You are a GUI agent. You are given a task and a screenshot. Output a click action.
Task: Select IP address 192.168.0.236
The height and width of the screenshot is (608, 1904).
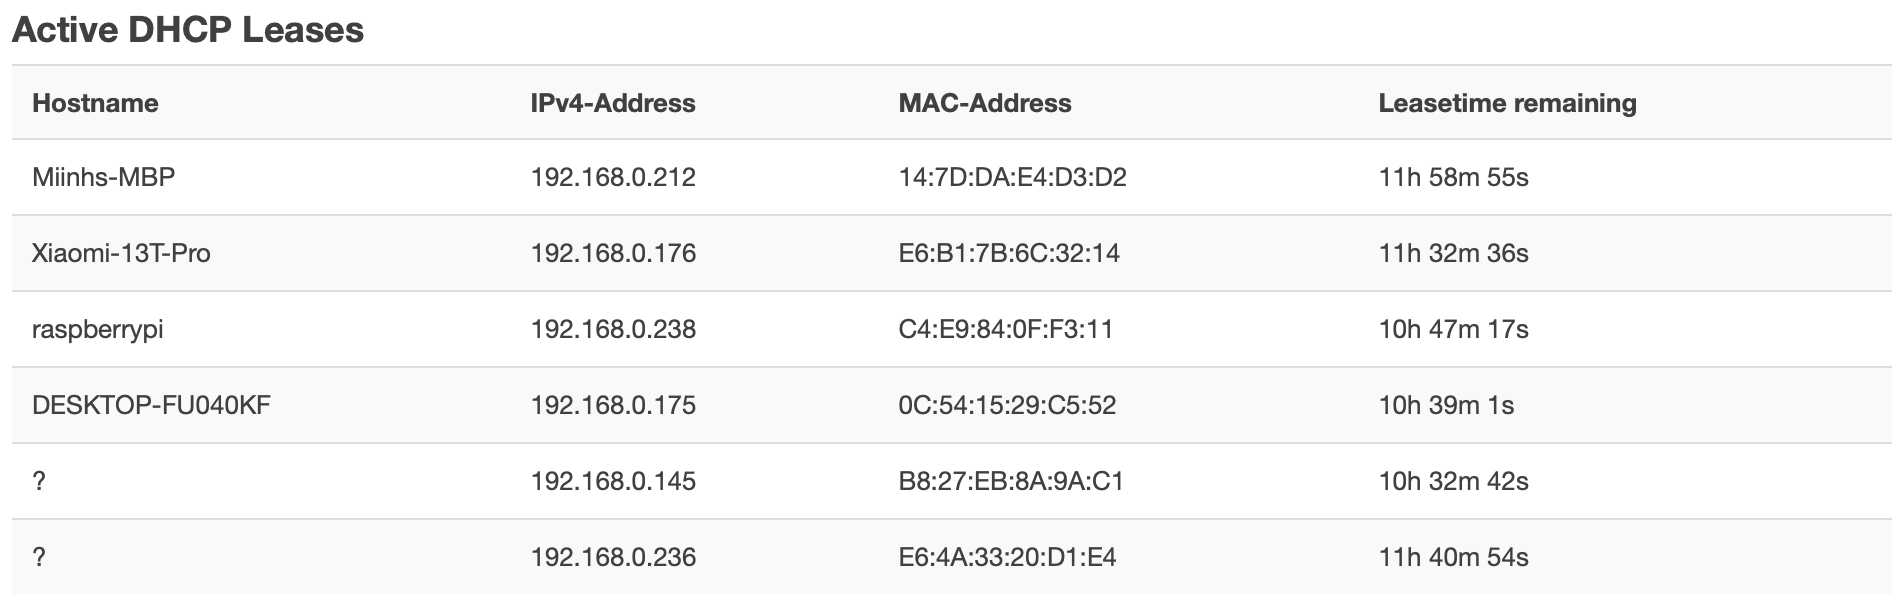coord(612,557)
